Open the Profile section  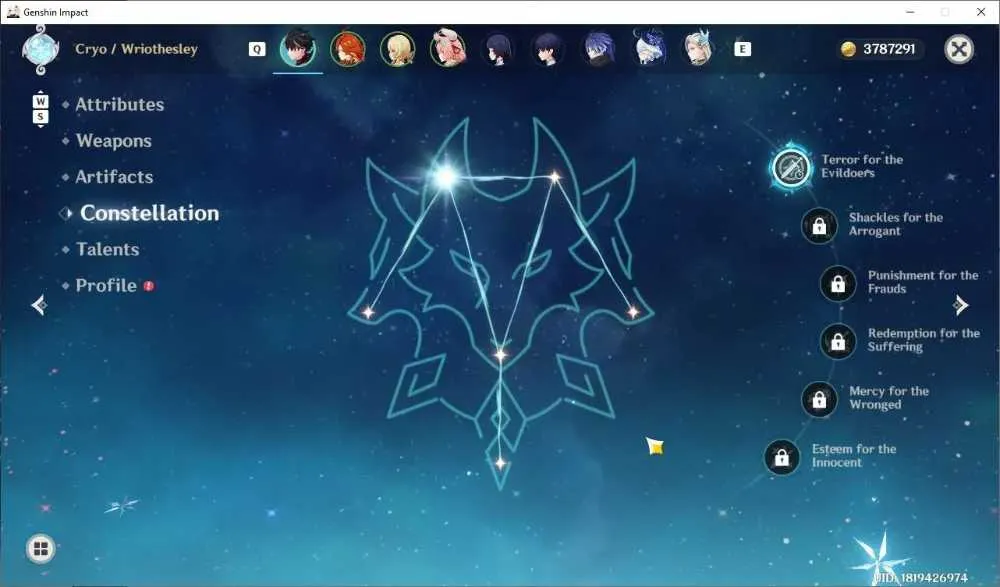click(x=106, y=285)
